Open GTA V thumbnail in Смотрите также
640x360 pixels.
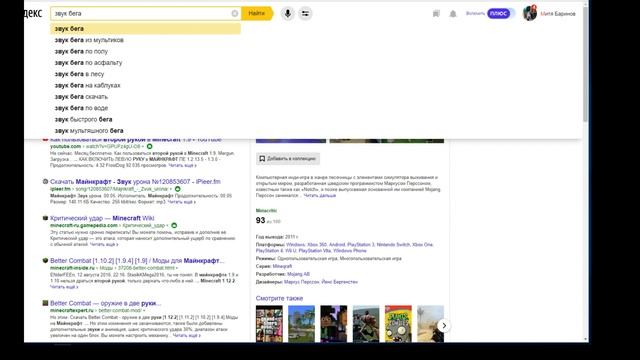269,324
